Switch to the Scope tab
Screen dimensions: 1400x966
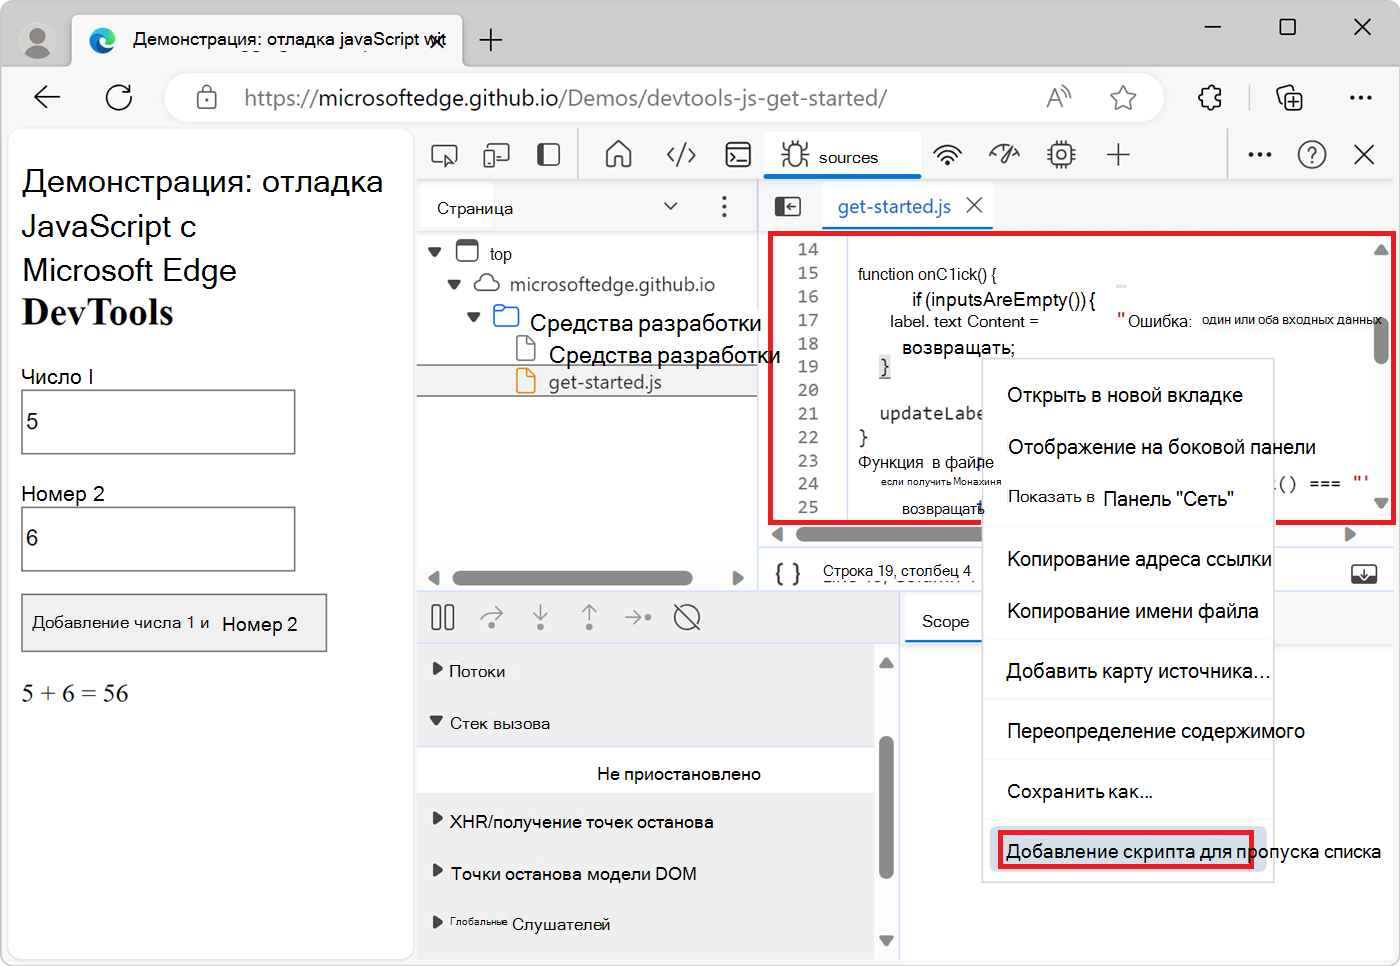[x=945, y=622]
